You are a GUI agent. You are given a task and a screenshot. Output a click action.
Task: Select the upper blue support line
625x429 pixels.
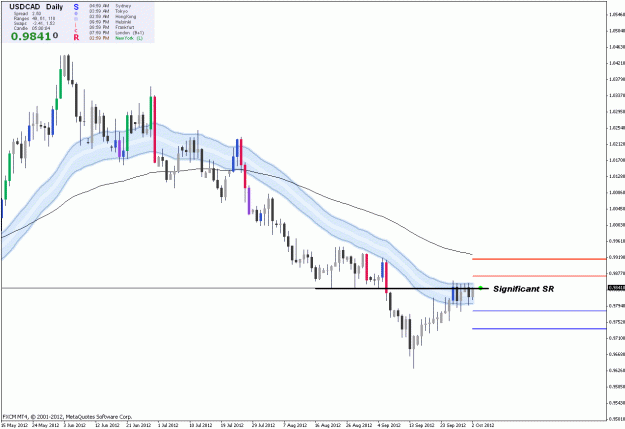(539, 311)
